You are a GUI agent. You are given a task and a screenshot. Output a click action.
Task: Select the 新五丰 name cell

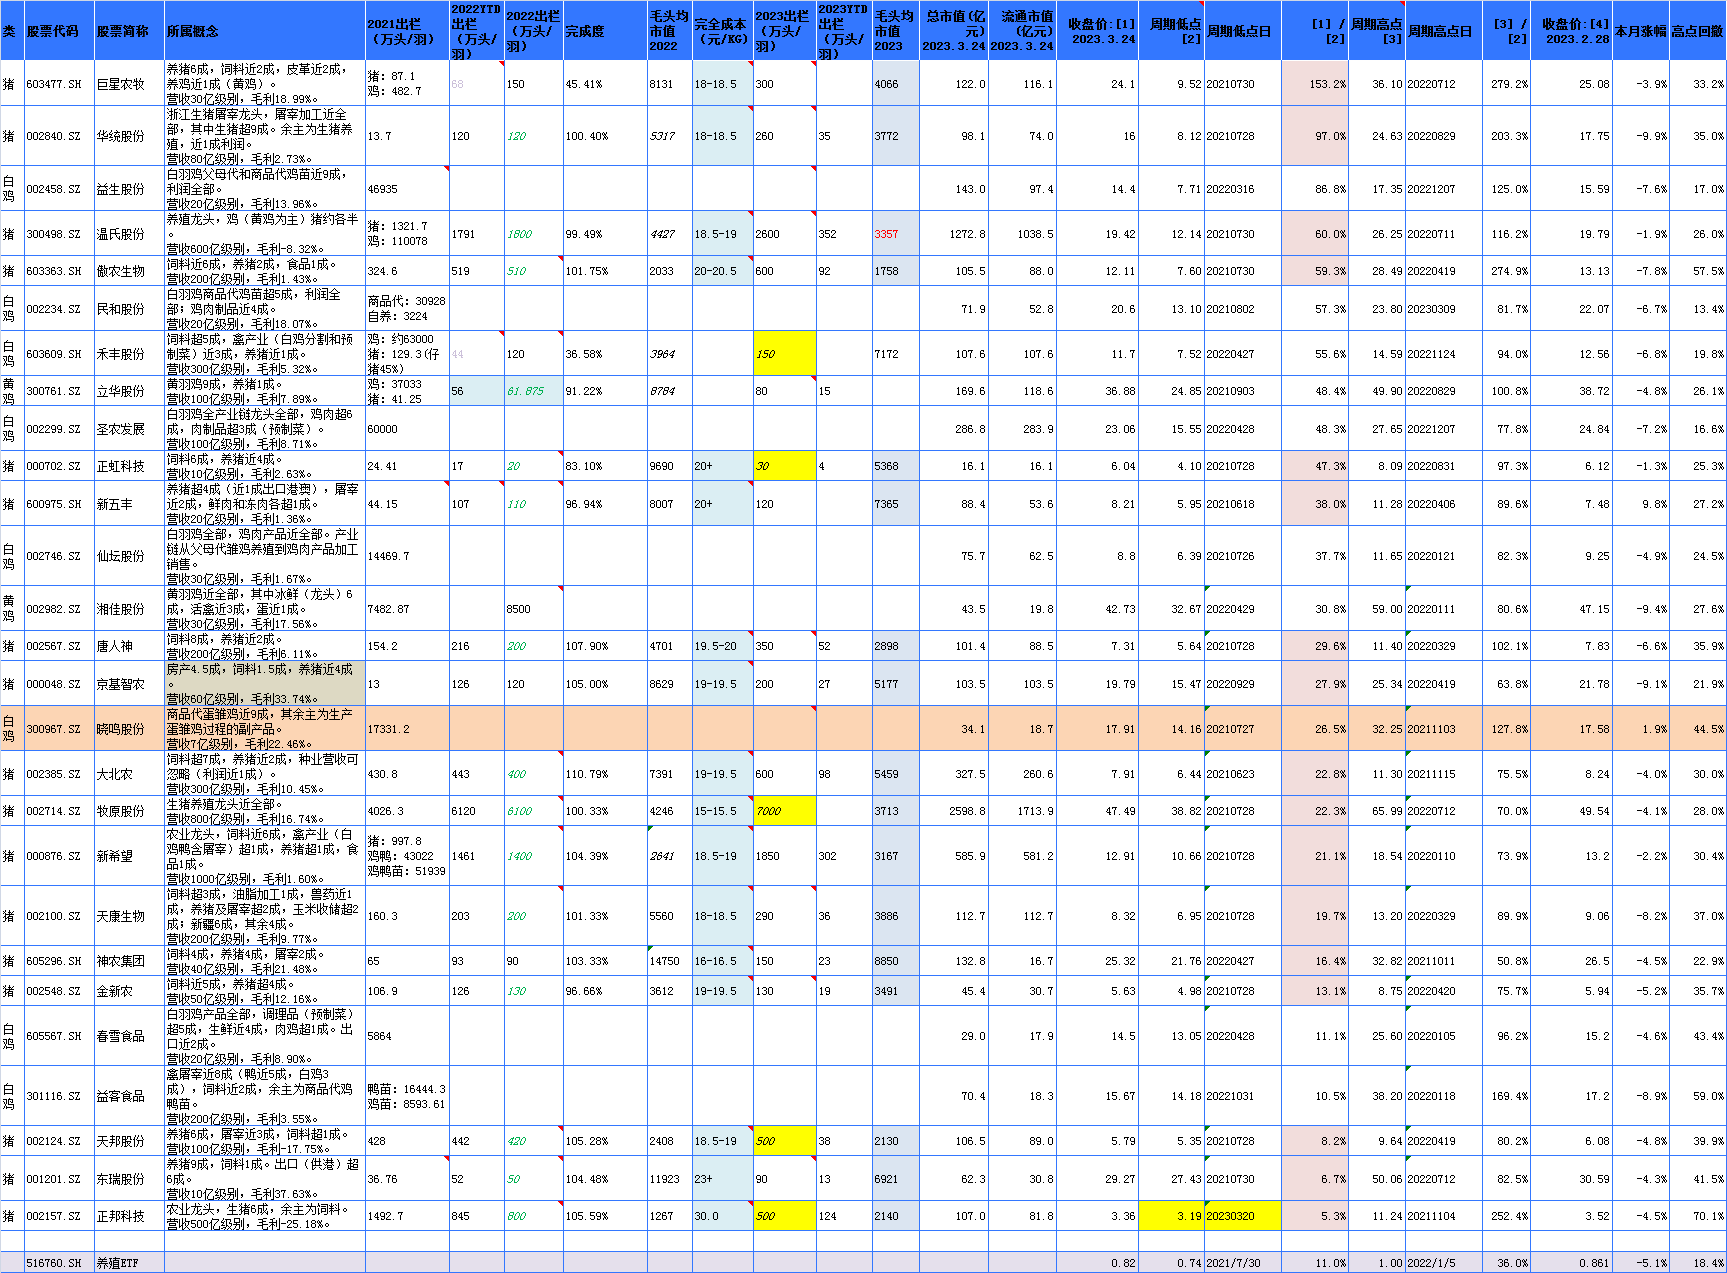pyautogui.click(x=129, y=504)
